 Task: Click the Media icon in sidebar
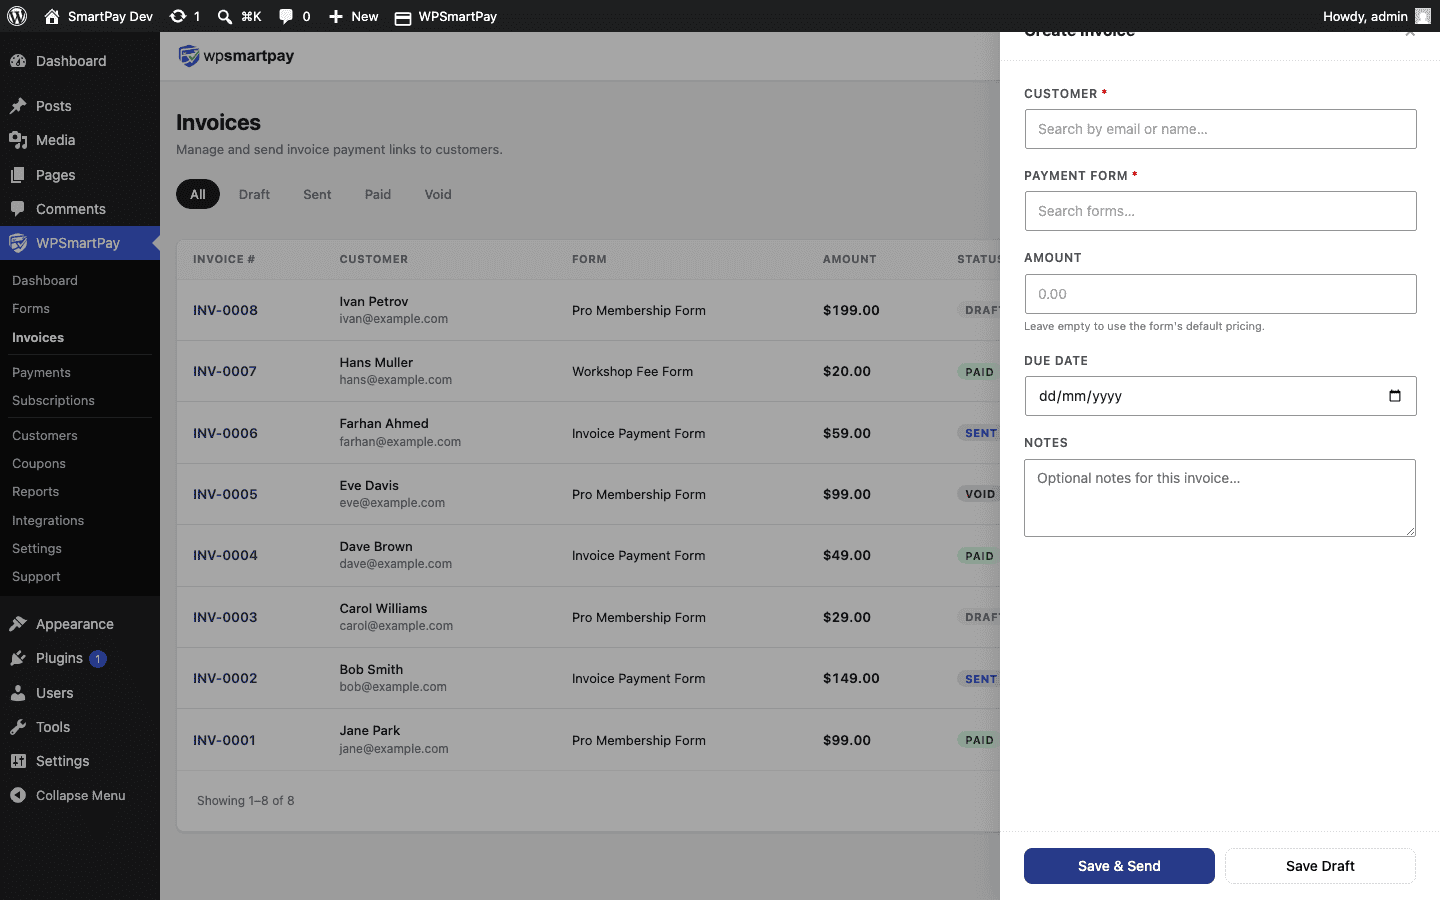pyautogui.click(x=18, y=140)
